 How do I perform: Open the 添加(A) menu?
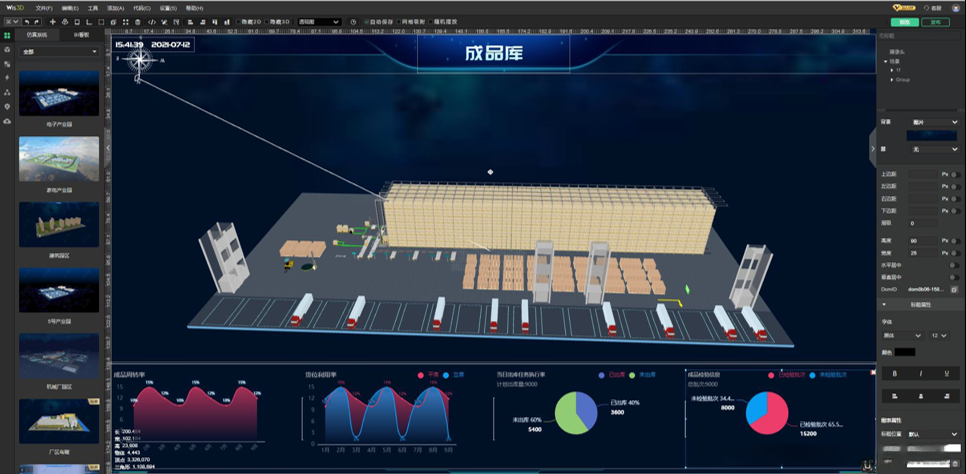[115, 8]
